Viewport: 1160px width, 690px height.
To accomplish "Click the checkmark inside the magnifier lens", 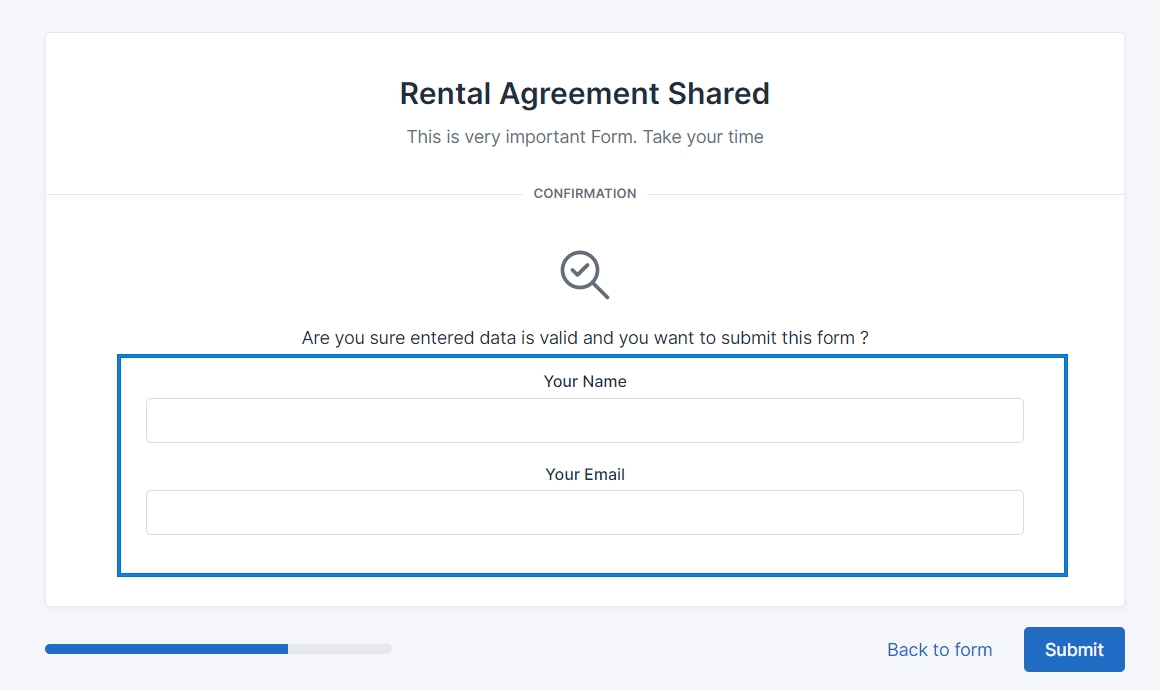I will [x=579, y=269].
